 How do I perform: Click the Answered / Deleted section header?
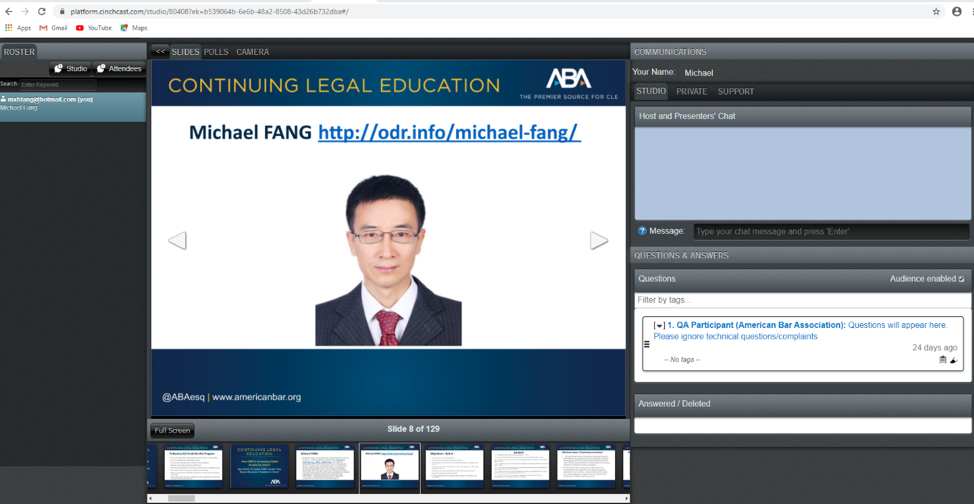(803, 403)
